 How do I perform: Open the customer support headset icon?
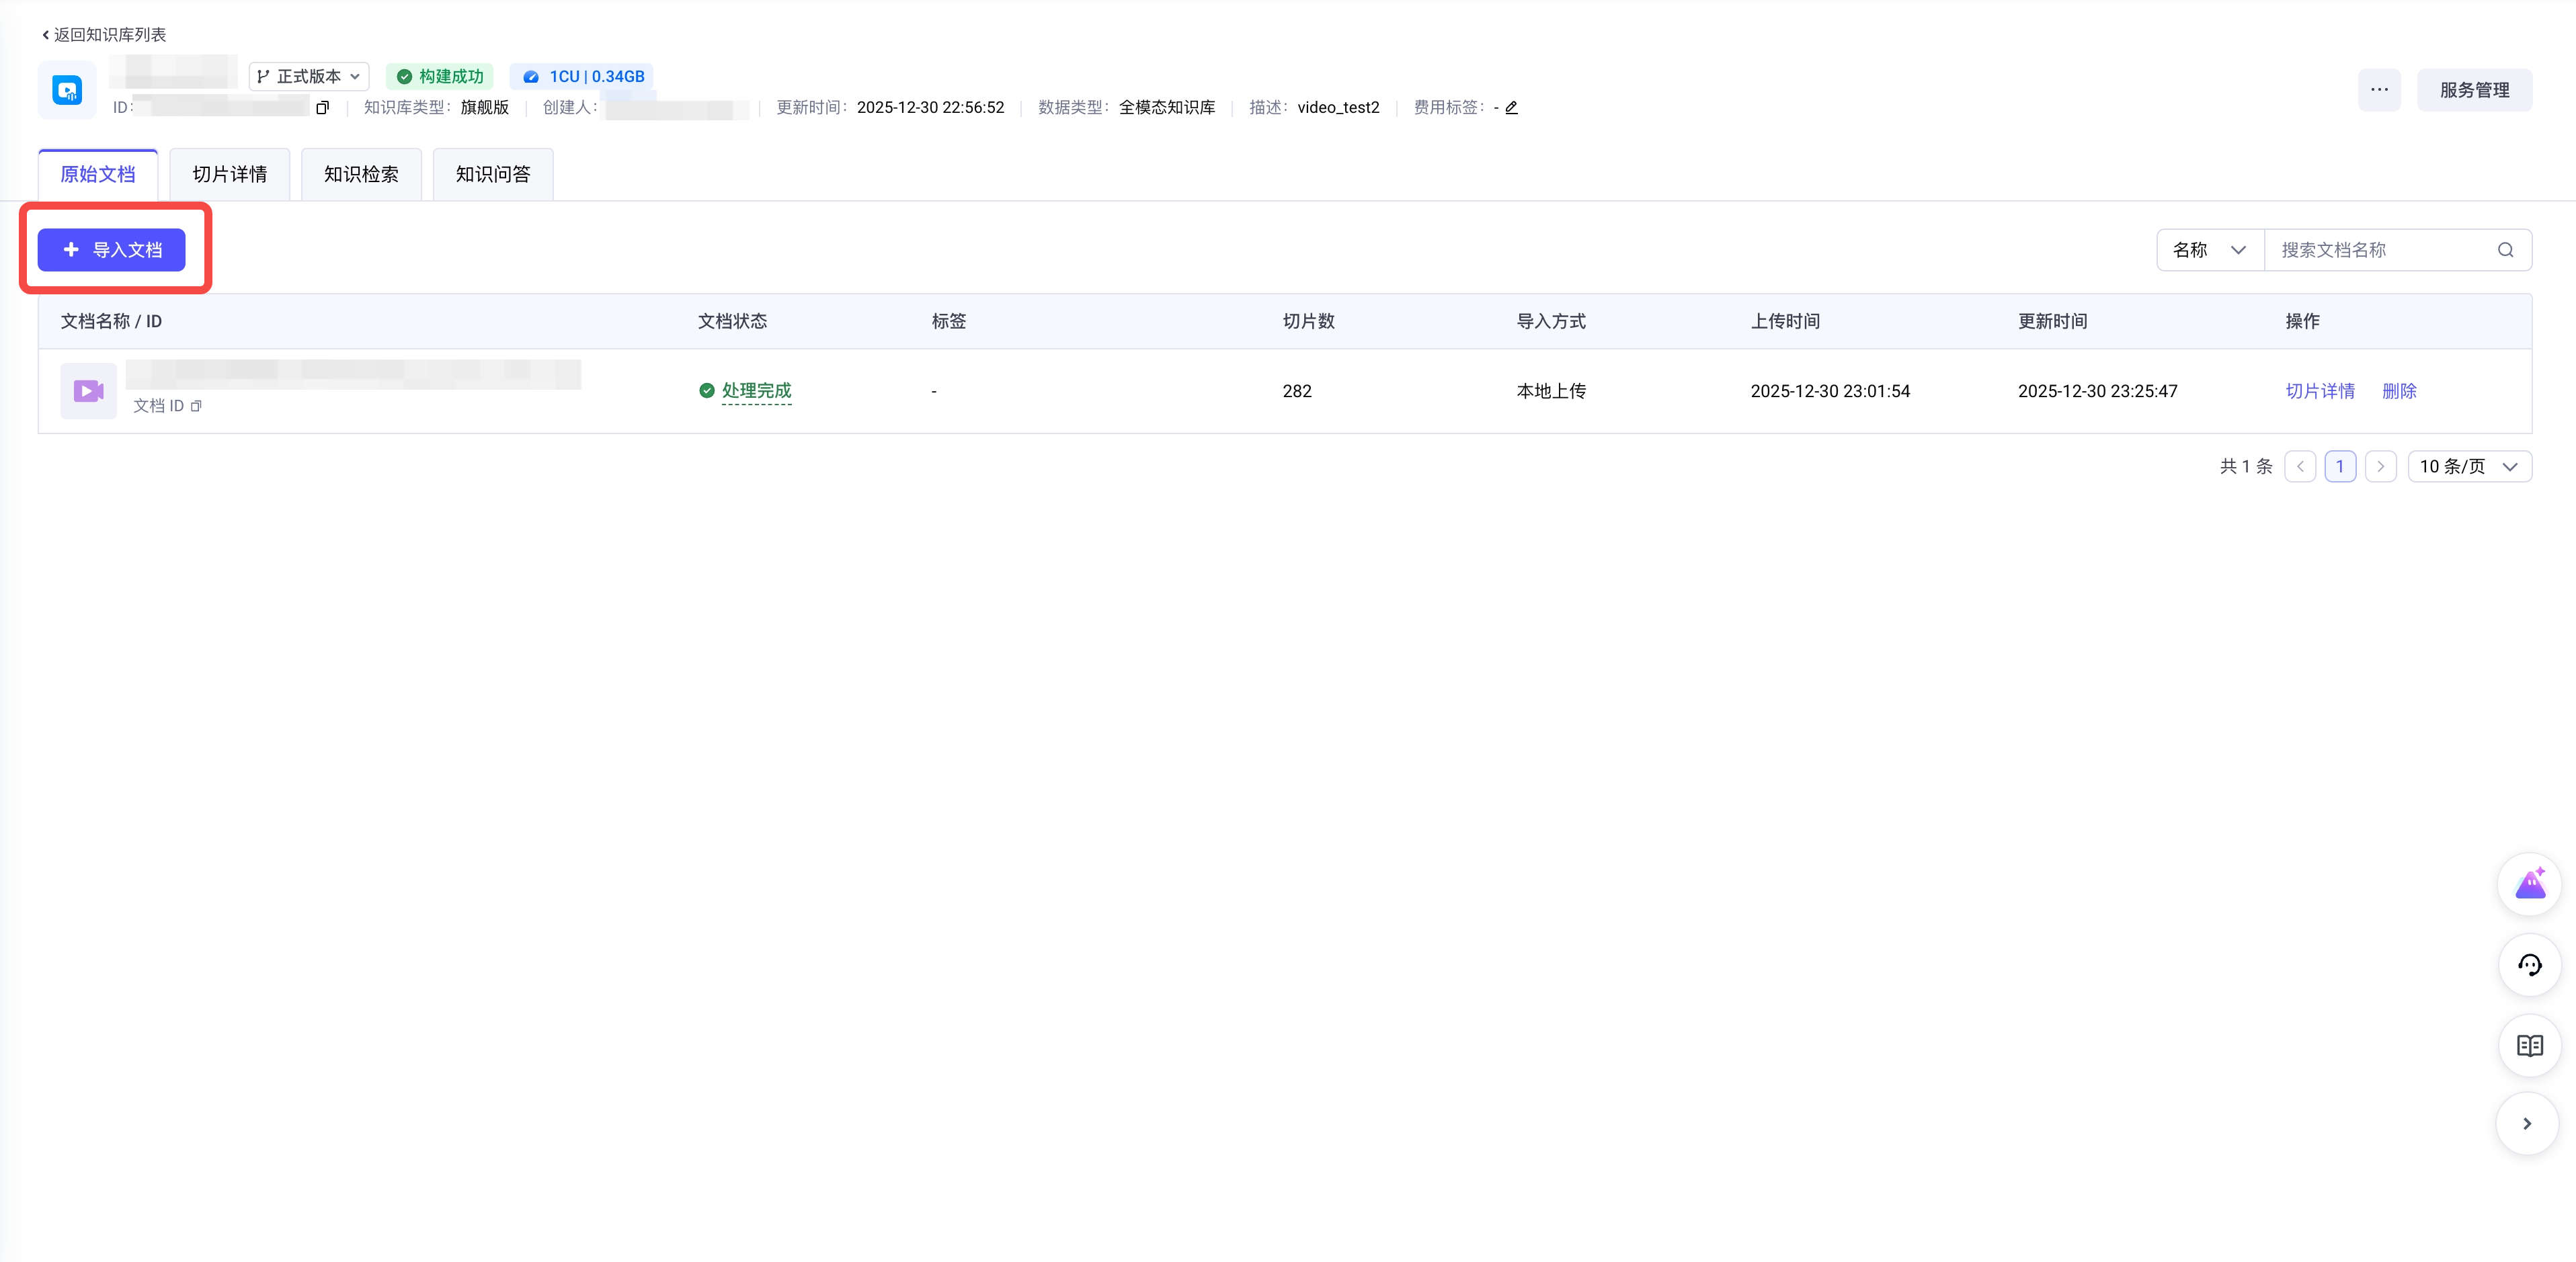(2529, 965)
